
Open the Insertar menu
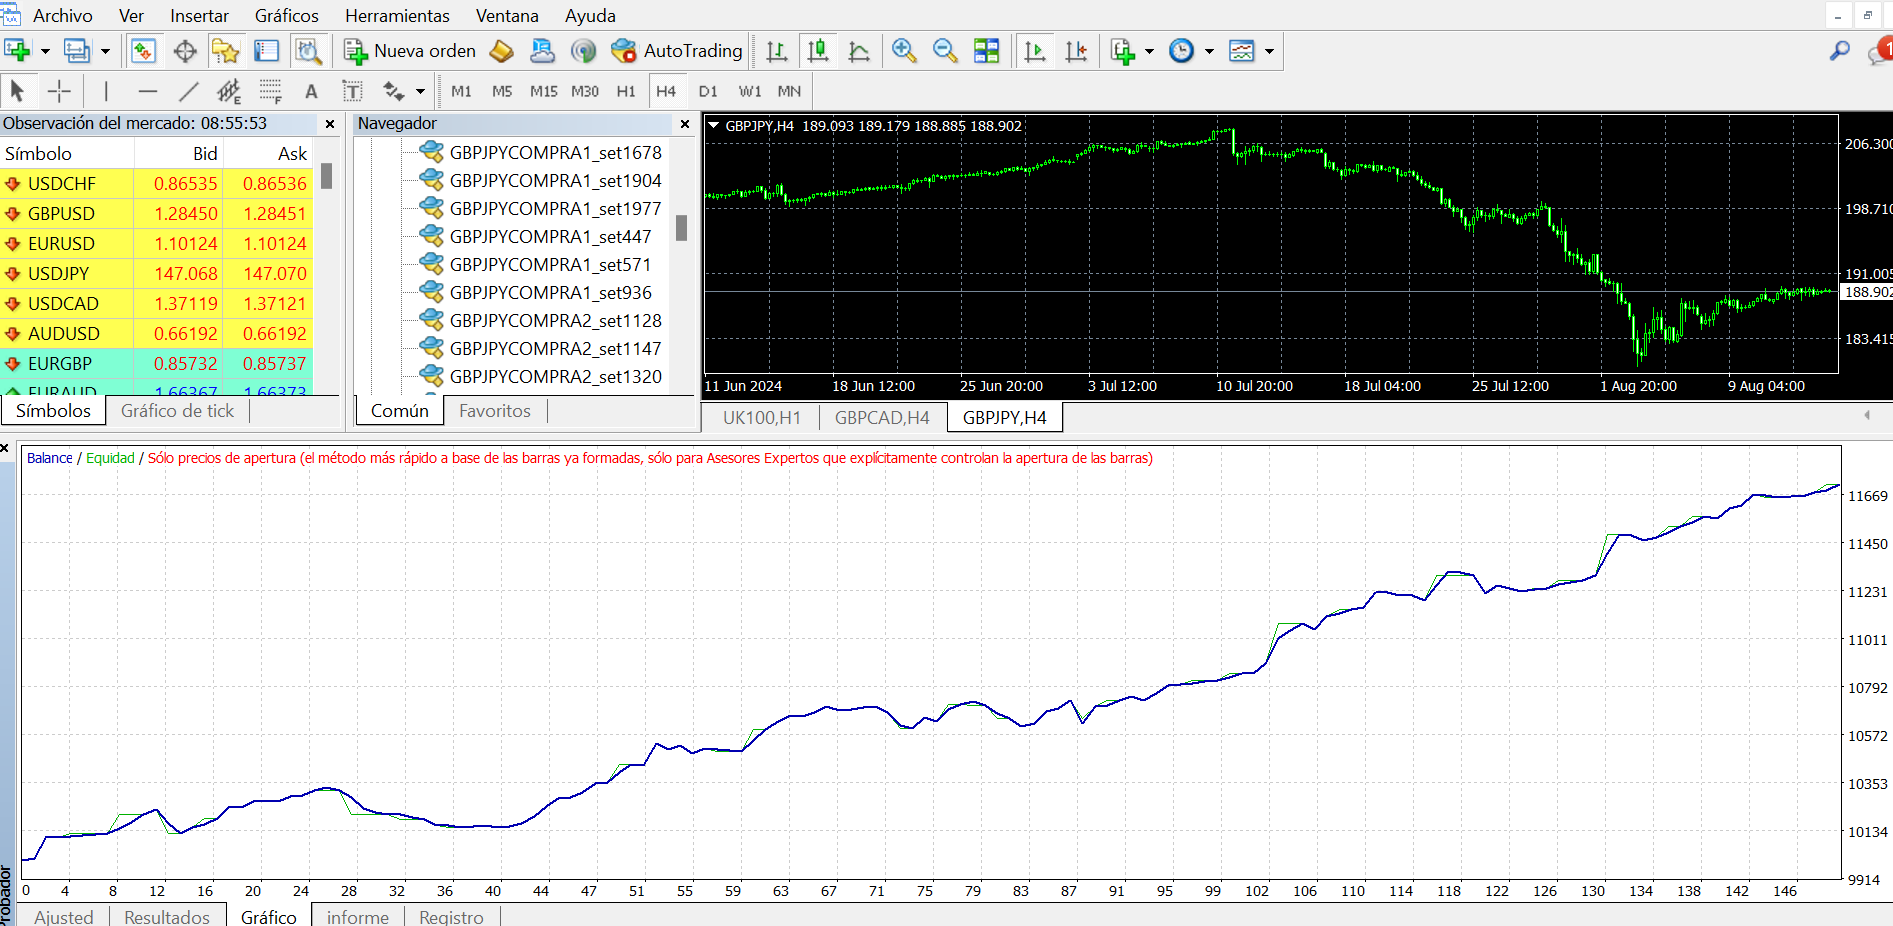point(198,15)
